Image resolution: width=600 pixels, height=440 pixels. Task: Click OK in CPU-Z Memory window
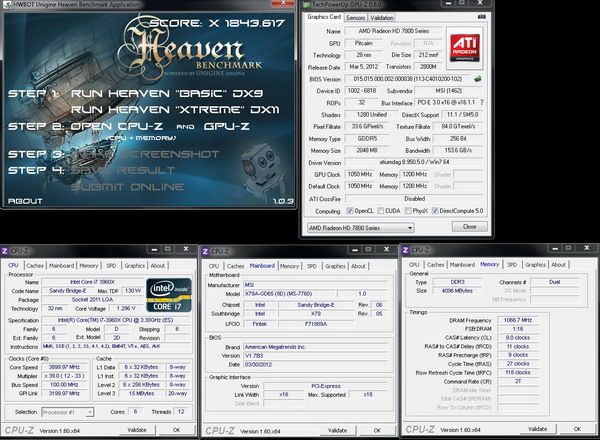point(577,429)
